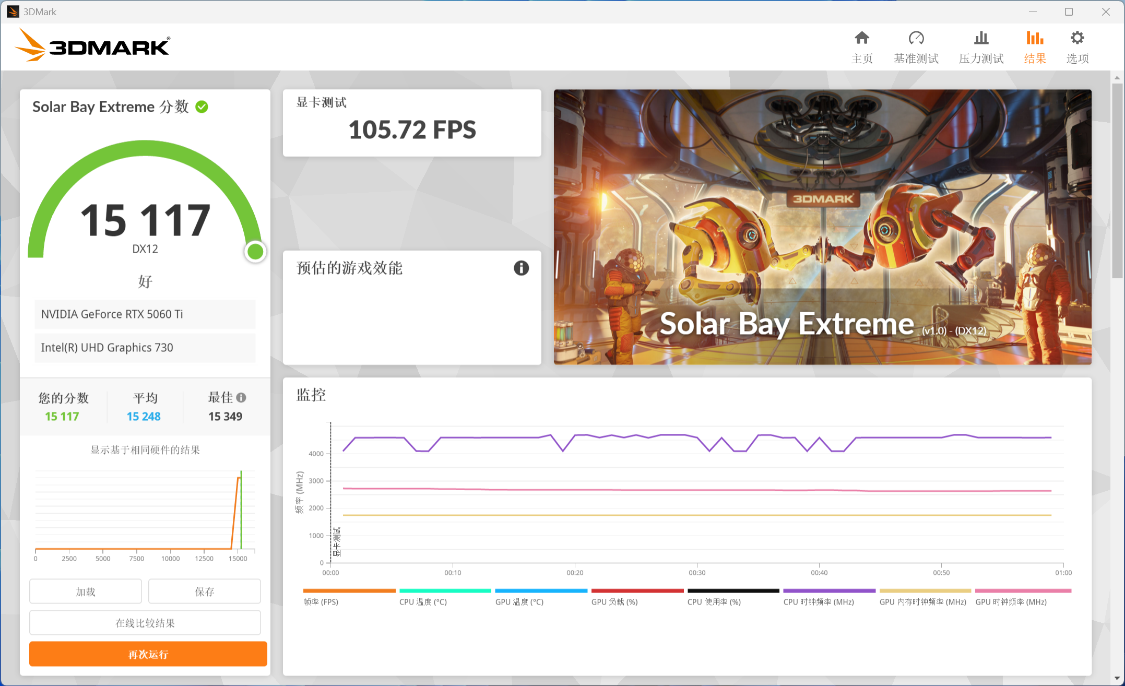Click the 3DMark logo in header
This screenshot has height=686, width=1125.
94,45
